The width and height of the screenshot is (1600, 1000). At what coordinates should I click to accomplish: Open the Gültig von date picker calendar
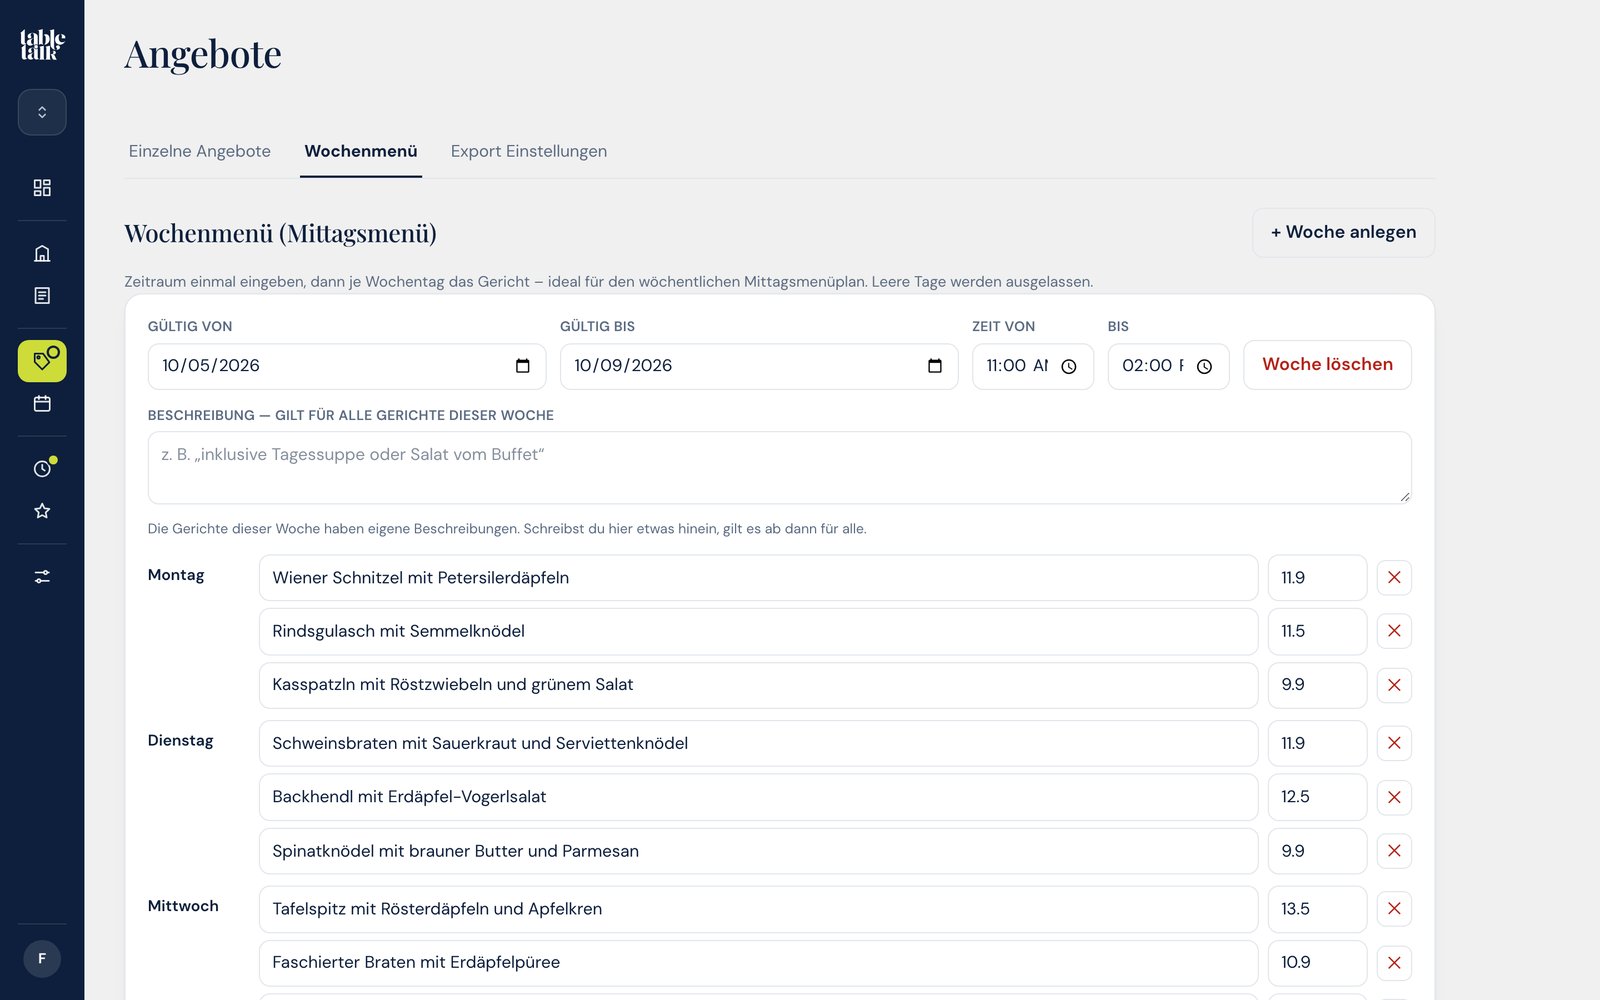point(522,366)
